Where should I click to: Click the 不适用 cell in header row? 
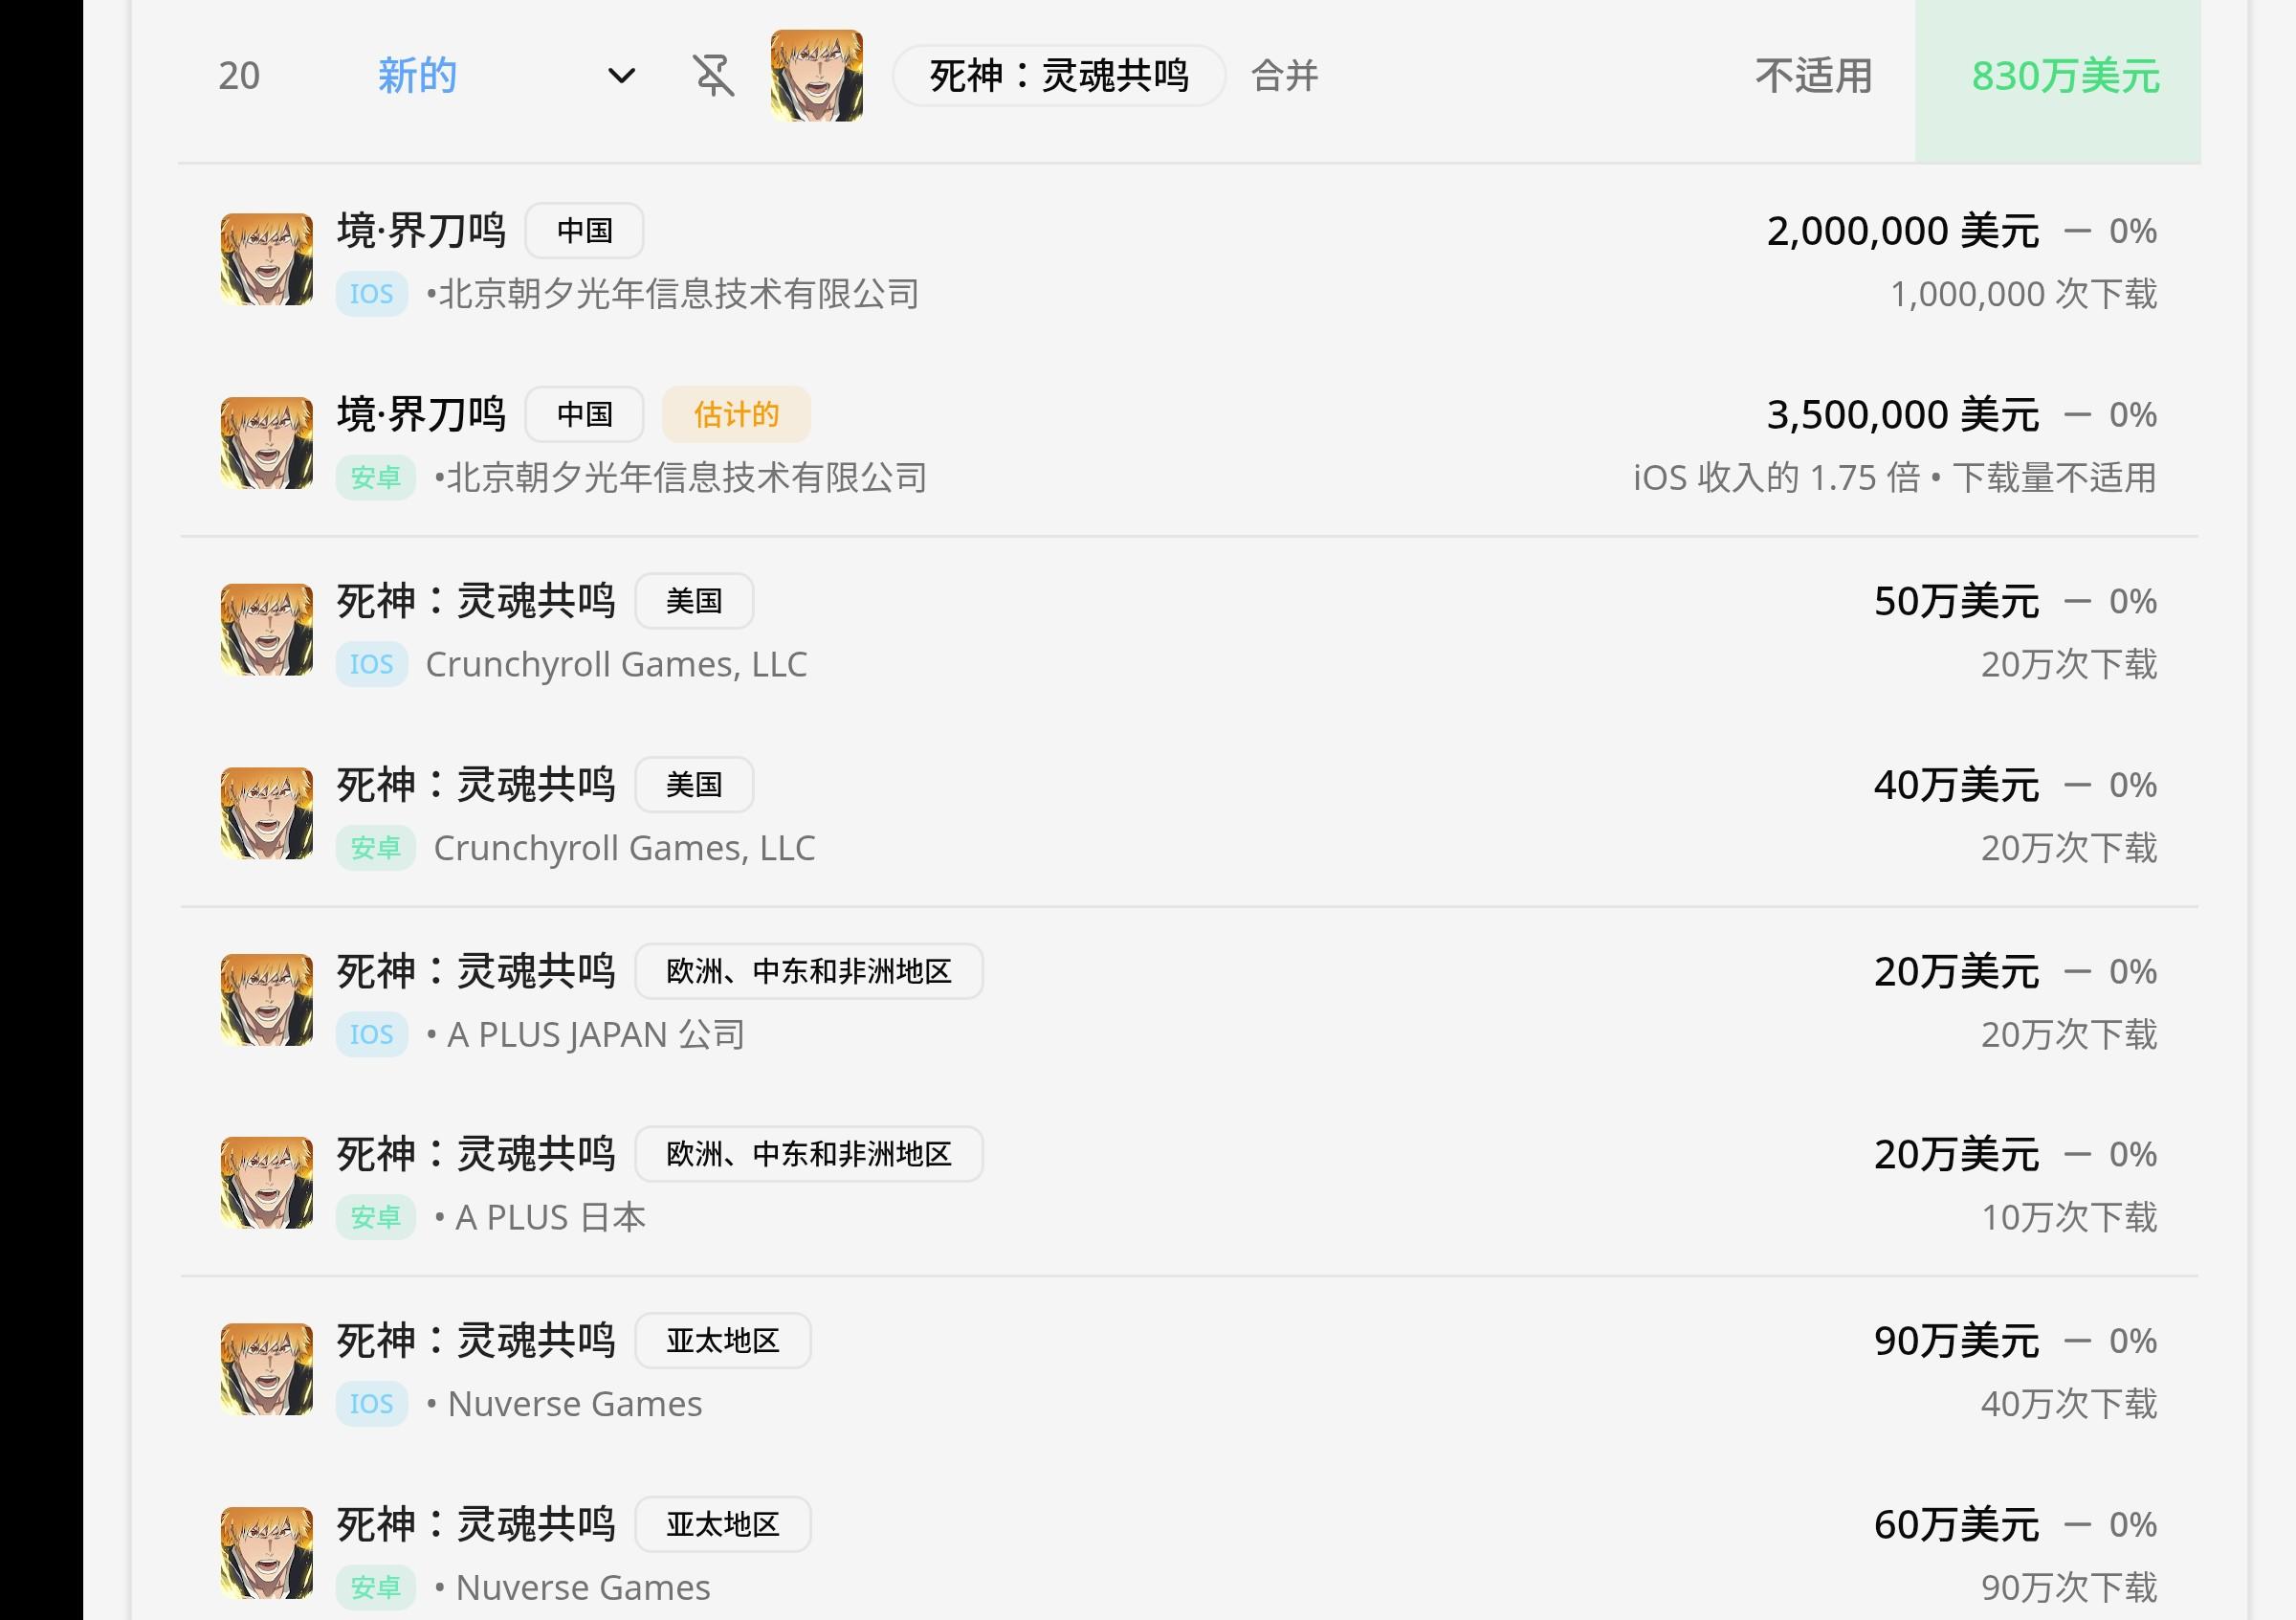pyautogui.click(x=1813, y=76)
